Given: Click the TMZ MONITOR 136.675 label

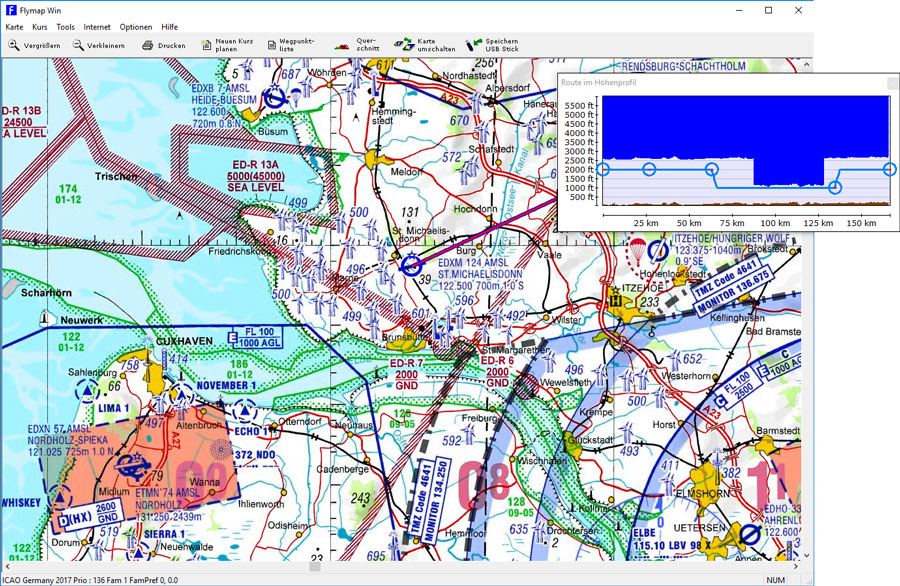Looking at the screenshot, I should pos(732,286).
